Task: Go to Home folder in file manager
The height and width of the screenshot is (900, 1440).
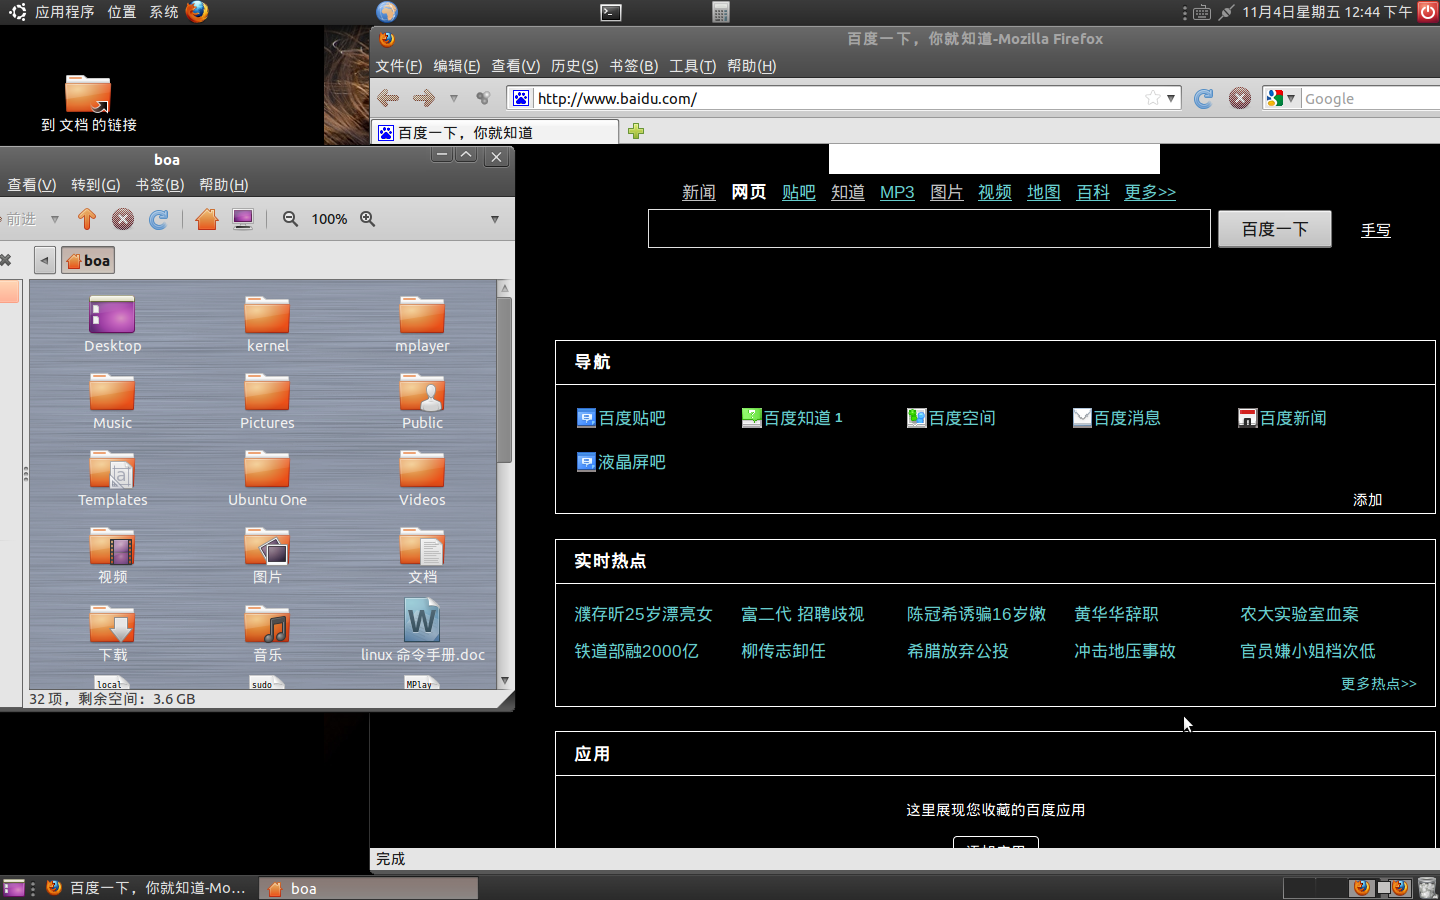Action: coord(207,219)
